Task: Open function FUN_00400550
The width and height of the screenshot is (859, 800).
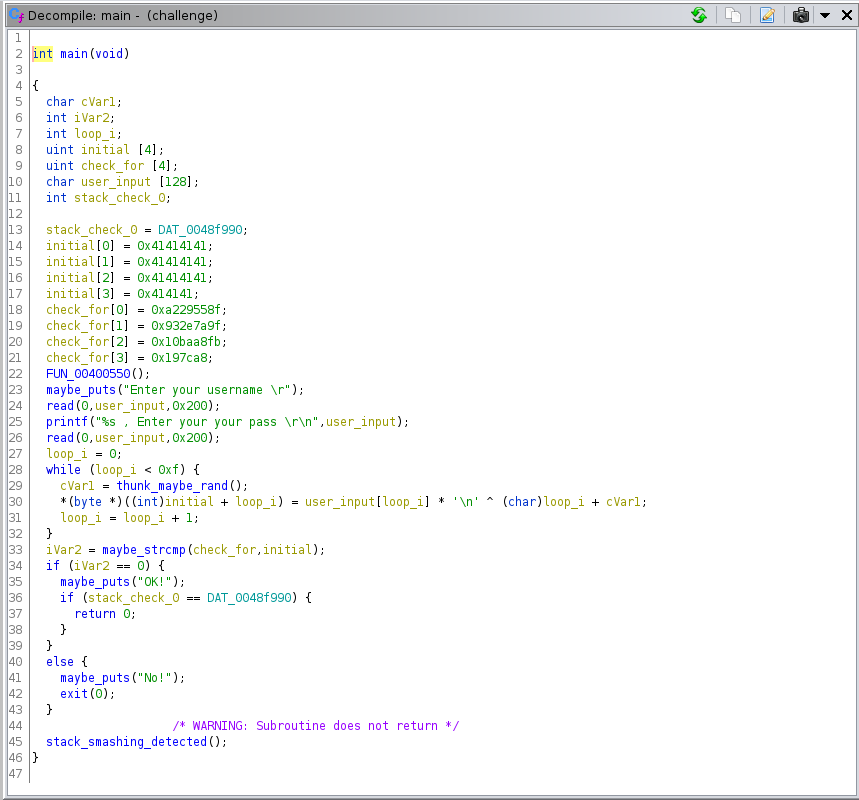Action: pos(88,374)
